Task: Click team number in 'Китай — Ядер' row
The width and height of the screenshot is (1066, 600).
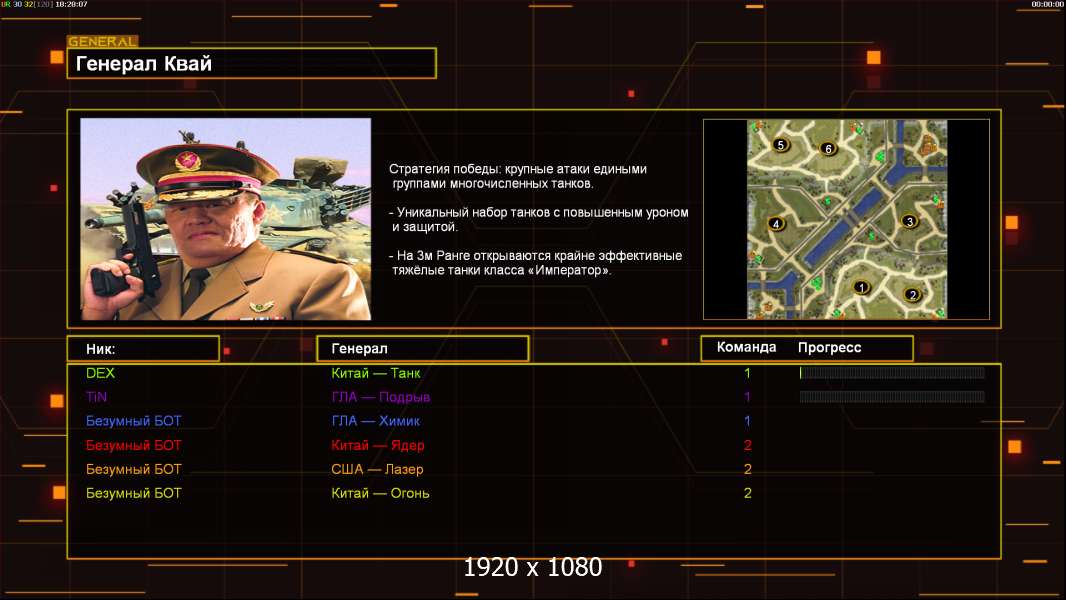Action: click(747, 446)
